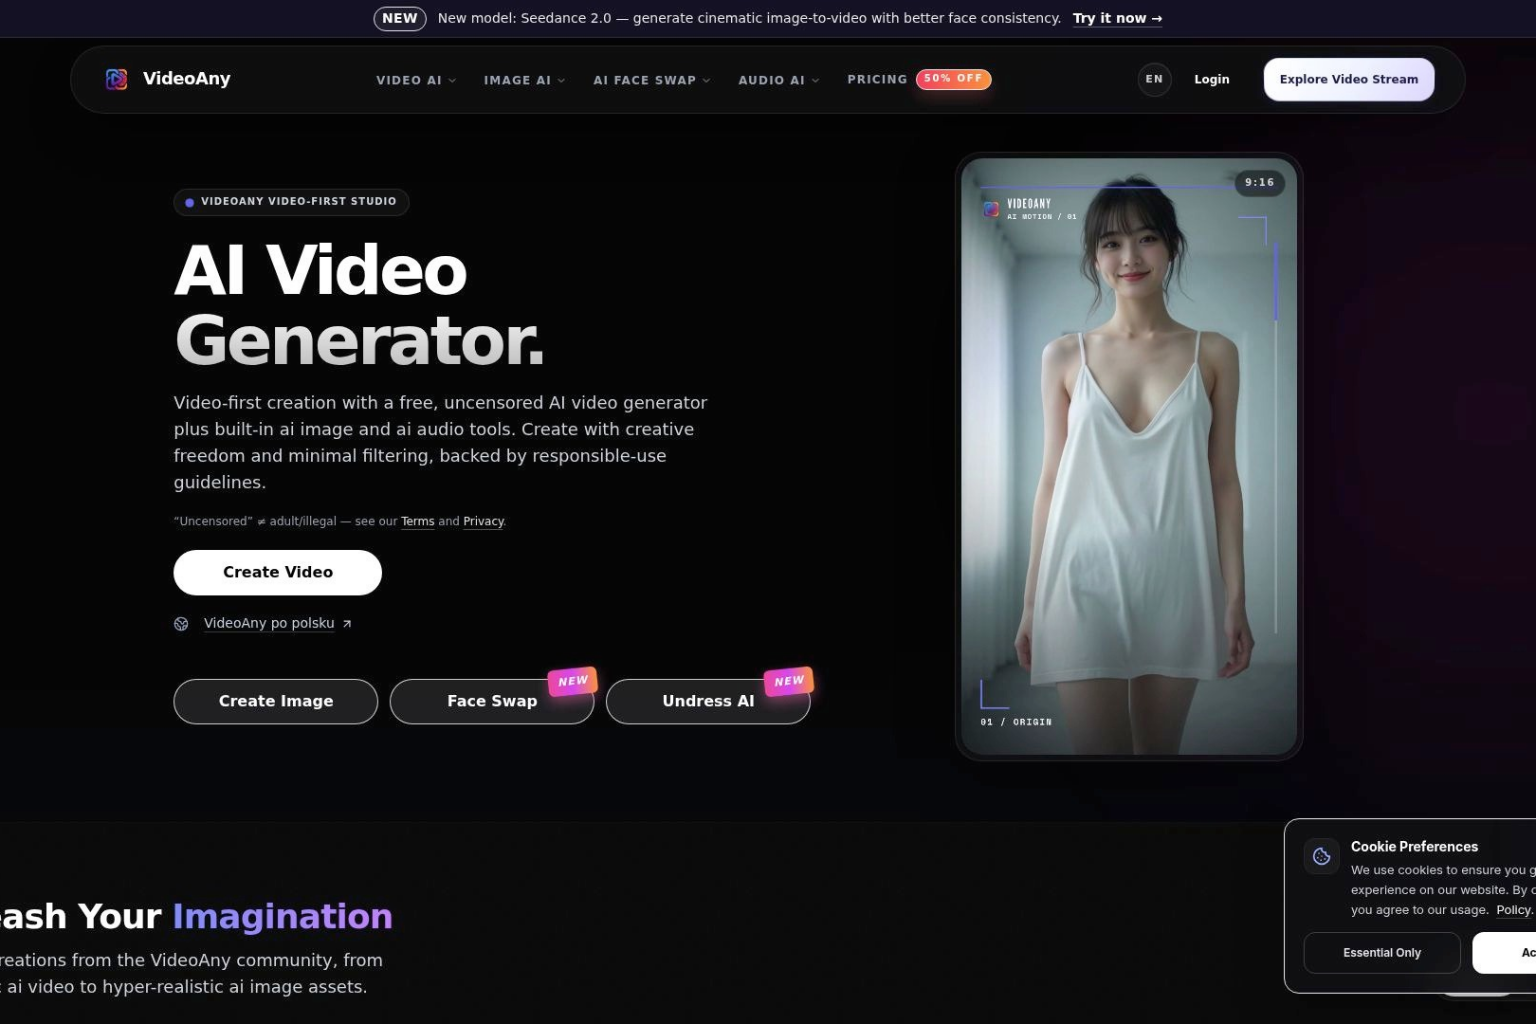The height and width of the screenshot is (1024, 1536).
Task: Expand the Image AI dropdown menu
Action: pos(524,80)
